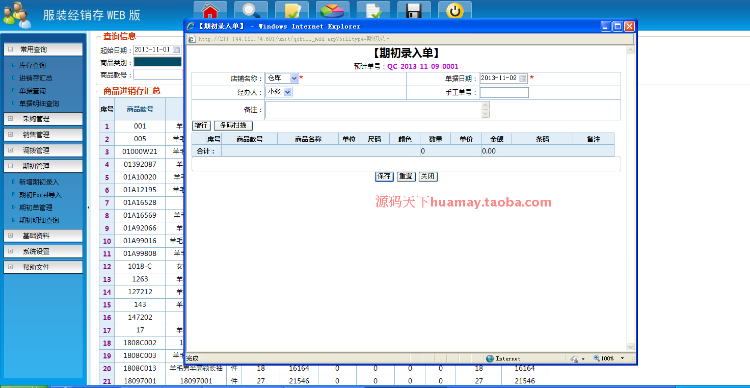Click the yellow note with checkmark icon
The width and height of the screenshot is (750, 388).
tap(292, 11)
